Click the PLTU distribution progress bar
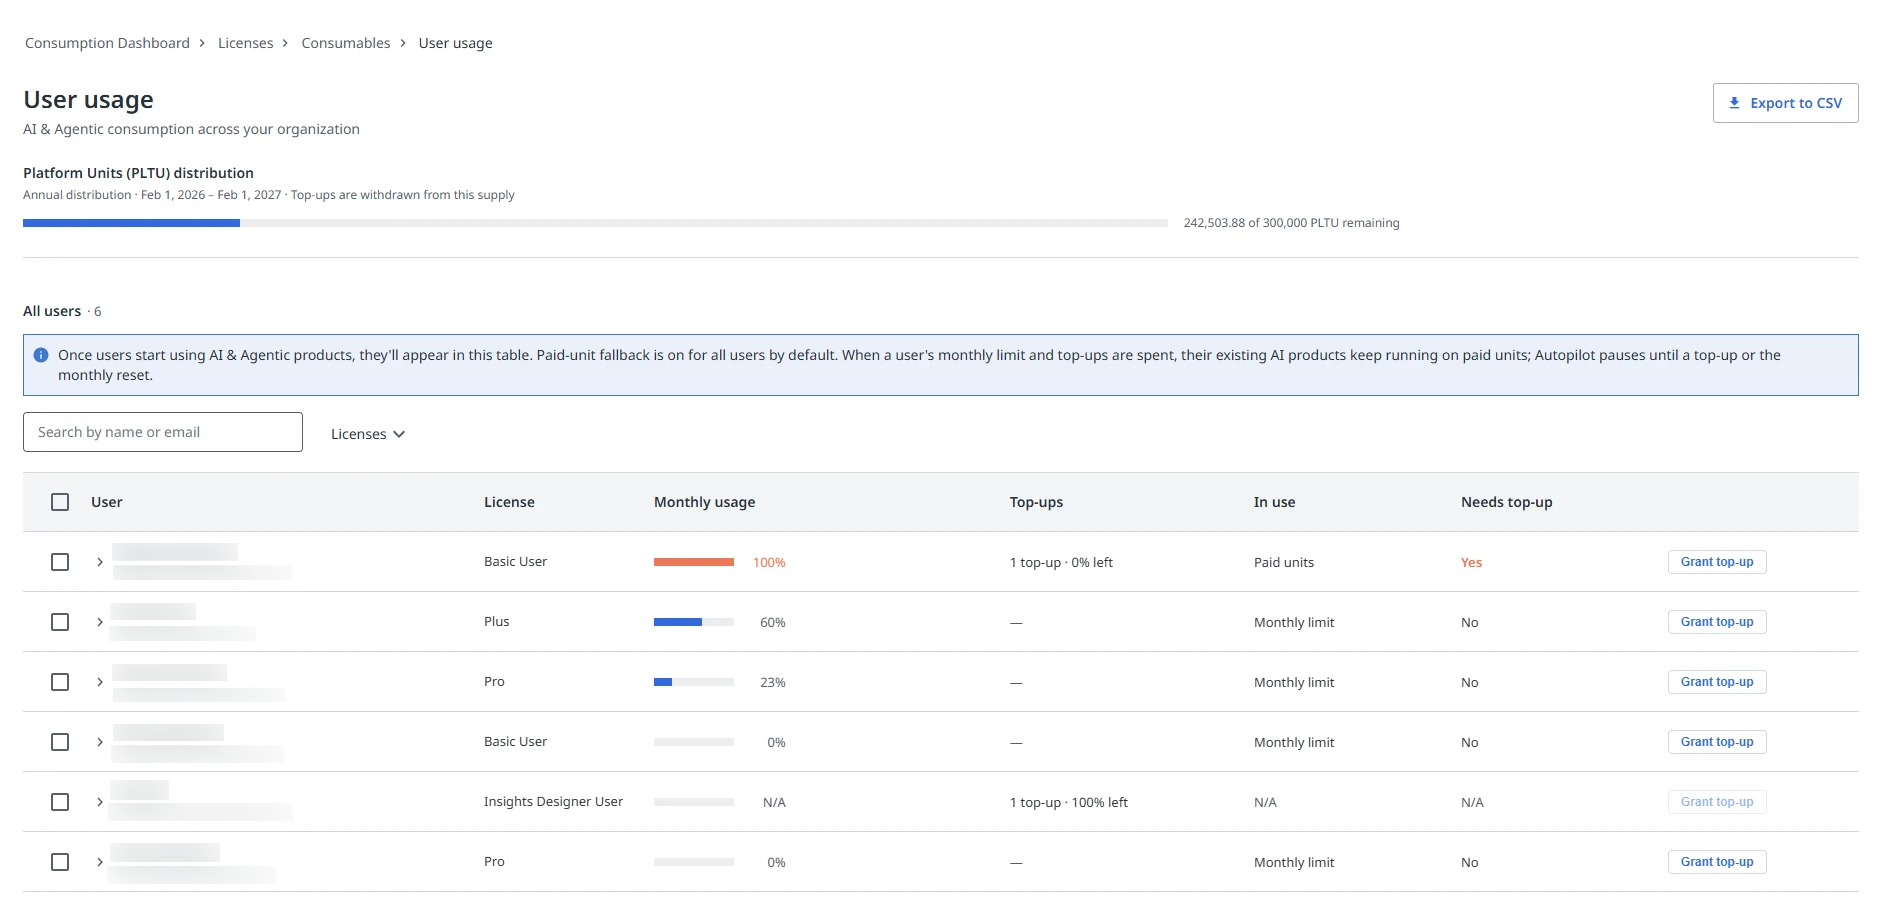Image resolution: width=1896 pixels, height=922 pixels. [x=595, y=223]
